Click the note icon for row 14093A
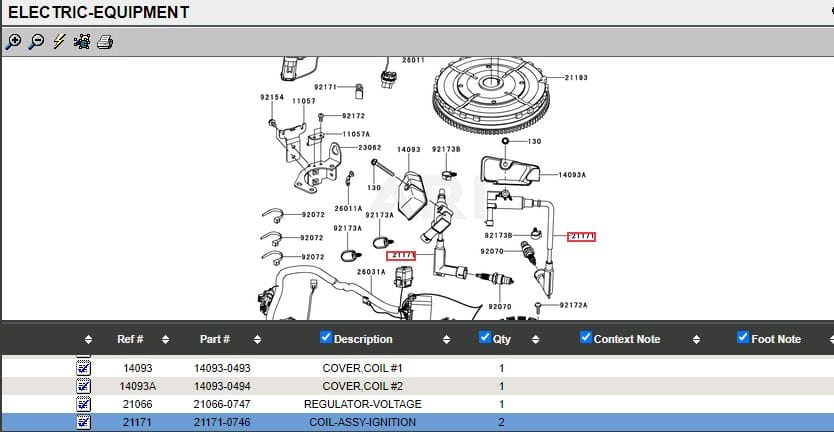The height and width of the screenshot is (432, 834). pyautogui.click(x=84, y=386)
